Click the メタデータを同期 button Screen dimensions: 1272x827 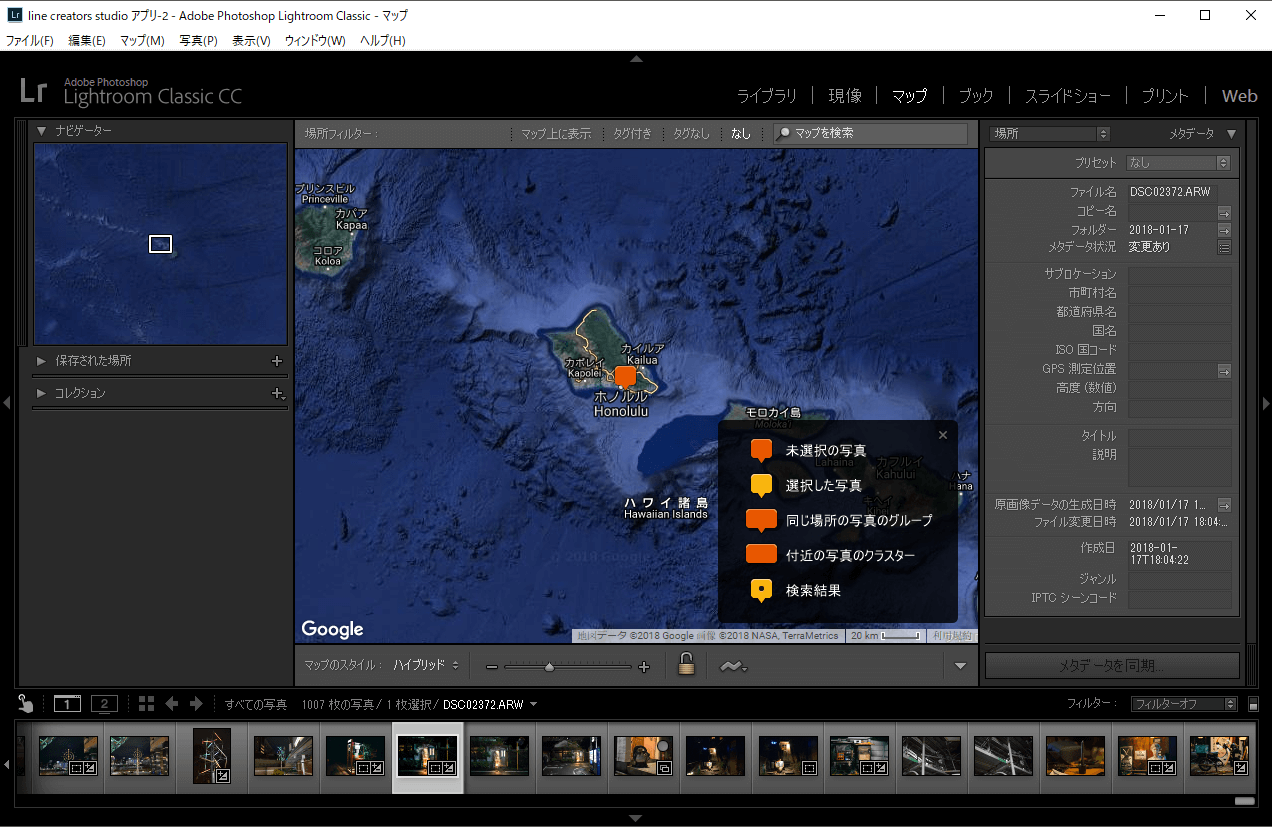(1112, 665)
